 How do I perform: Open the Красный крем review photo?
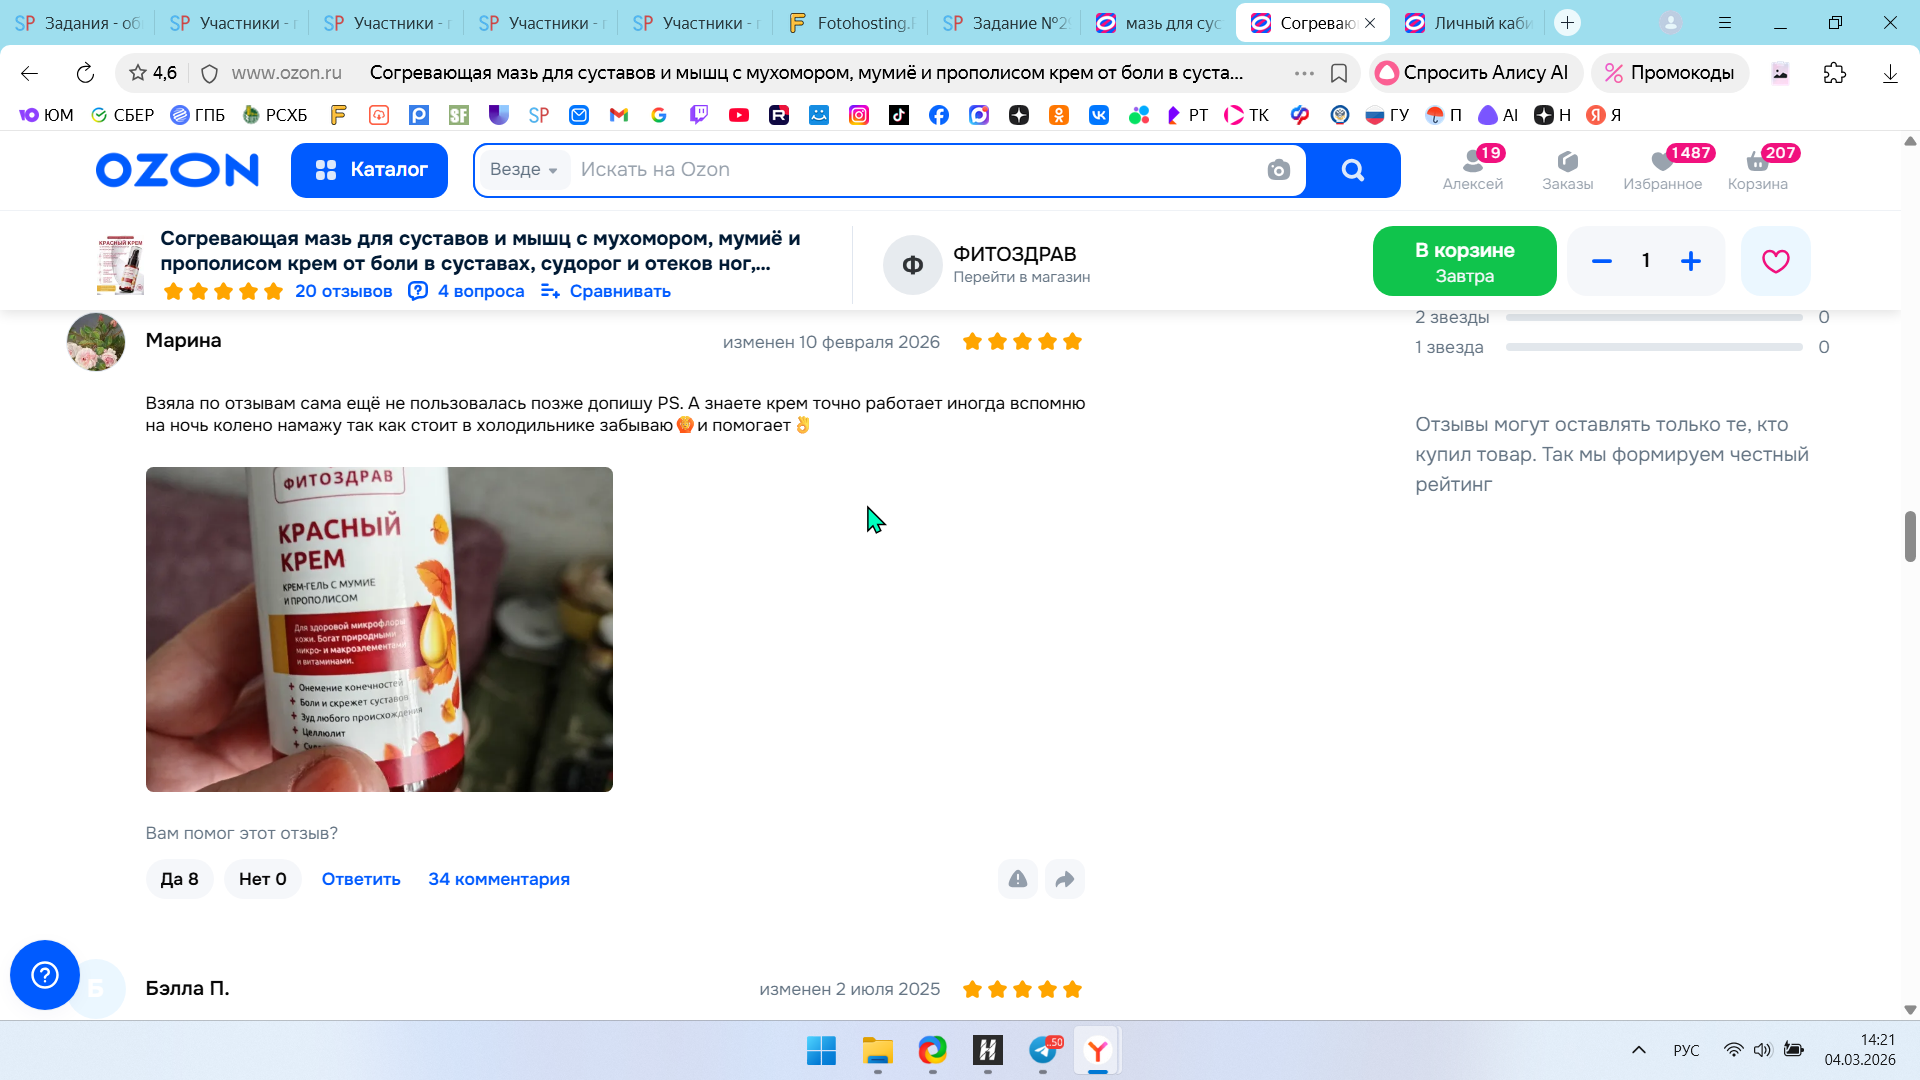coord(379,629)
